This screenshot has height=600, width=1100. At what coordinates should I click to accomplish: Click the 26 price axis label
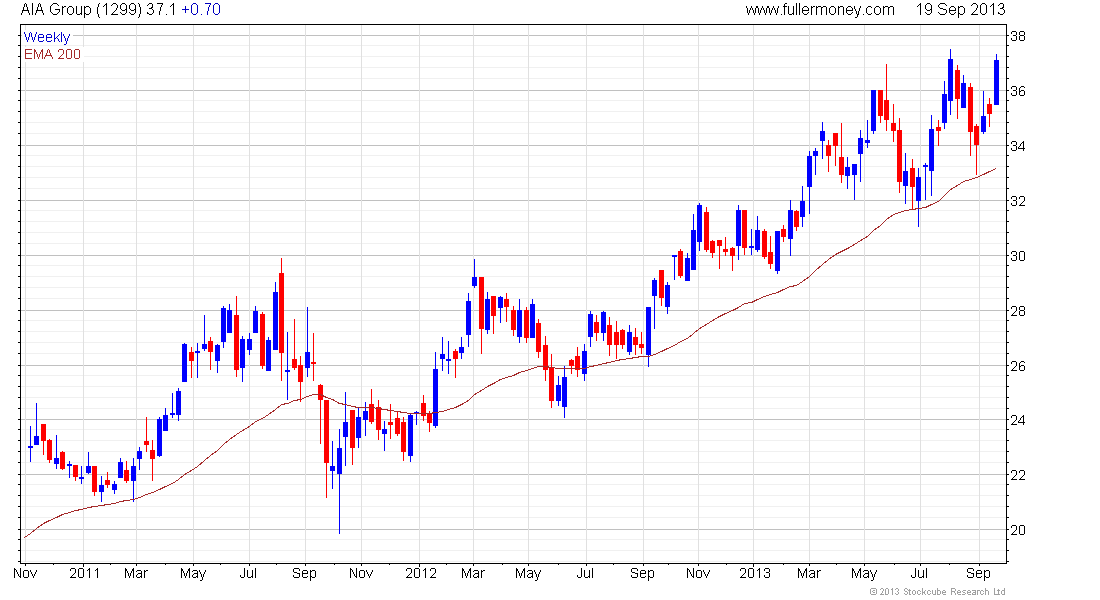tap(1017, 366)
